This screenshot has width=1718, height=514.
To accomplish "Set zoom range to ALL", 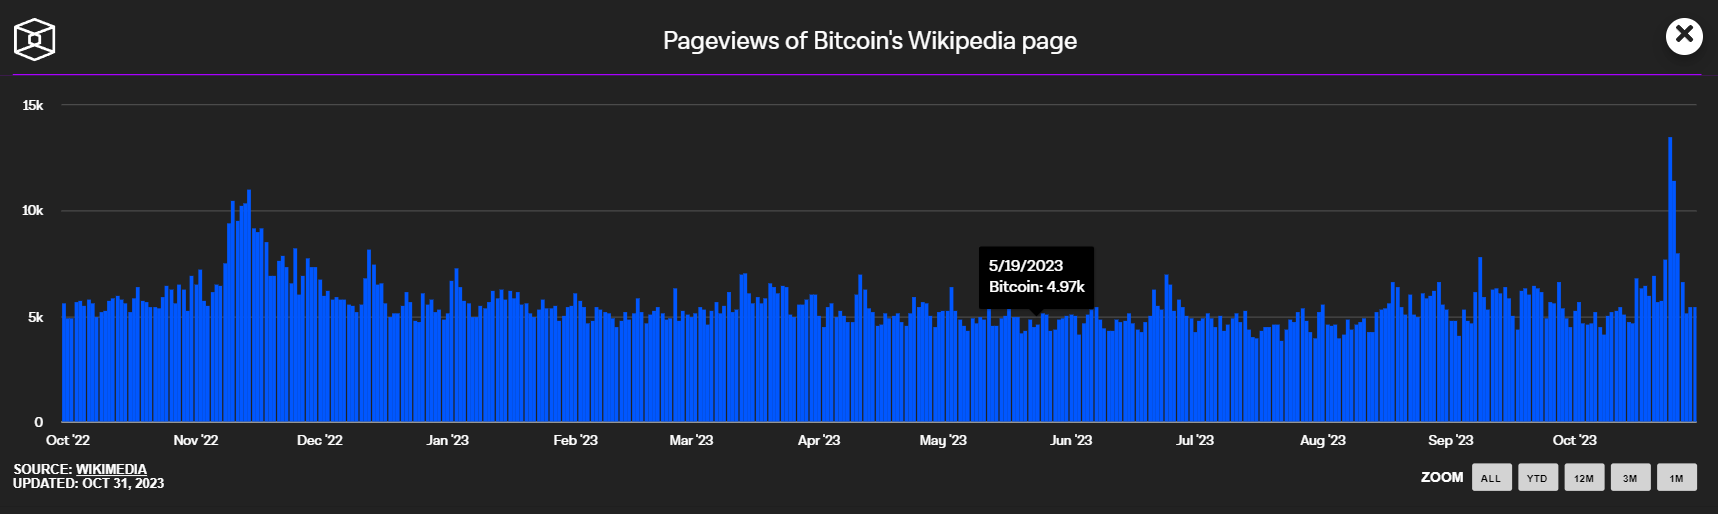I will click(1491, 478).
